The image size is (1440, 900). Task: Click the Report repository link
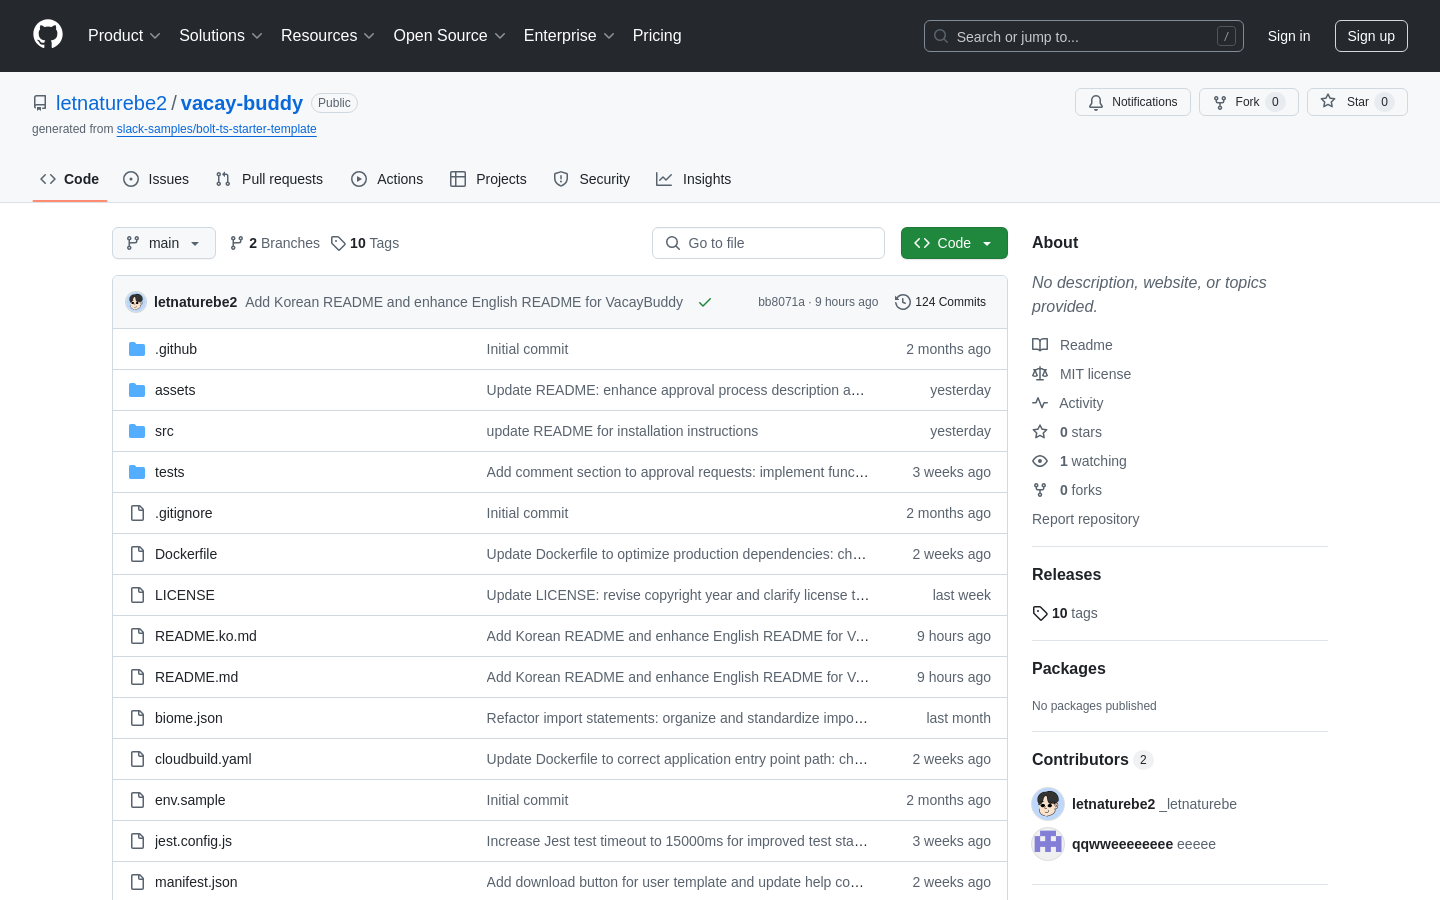[1085, 519]
